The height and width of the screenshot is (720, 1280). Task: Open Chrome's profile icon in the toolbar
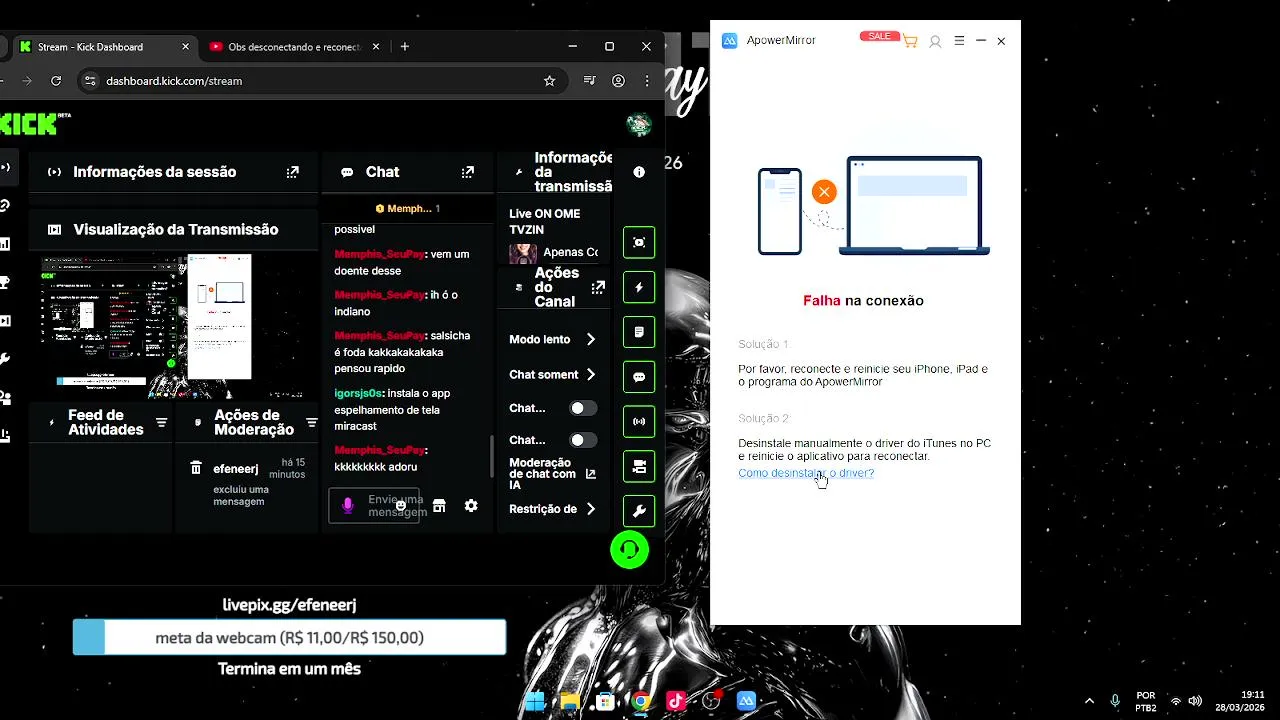coord(619,81)
